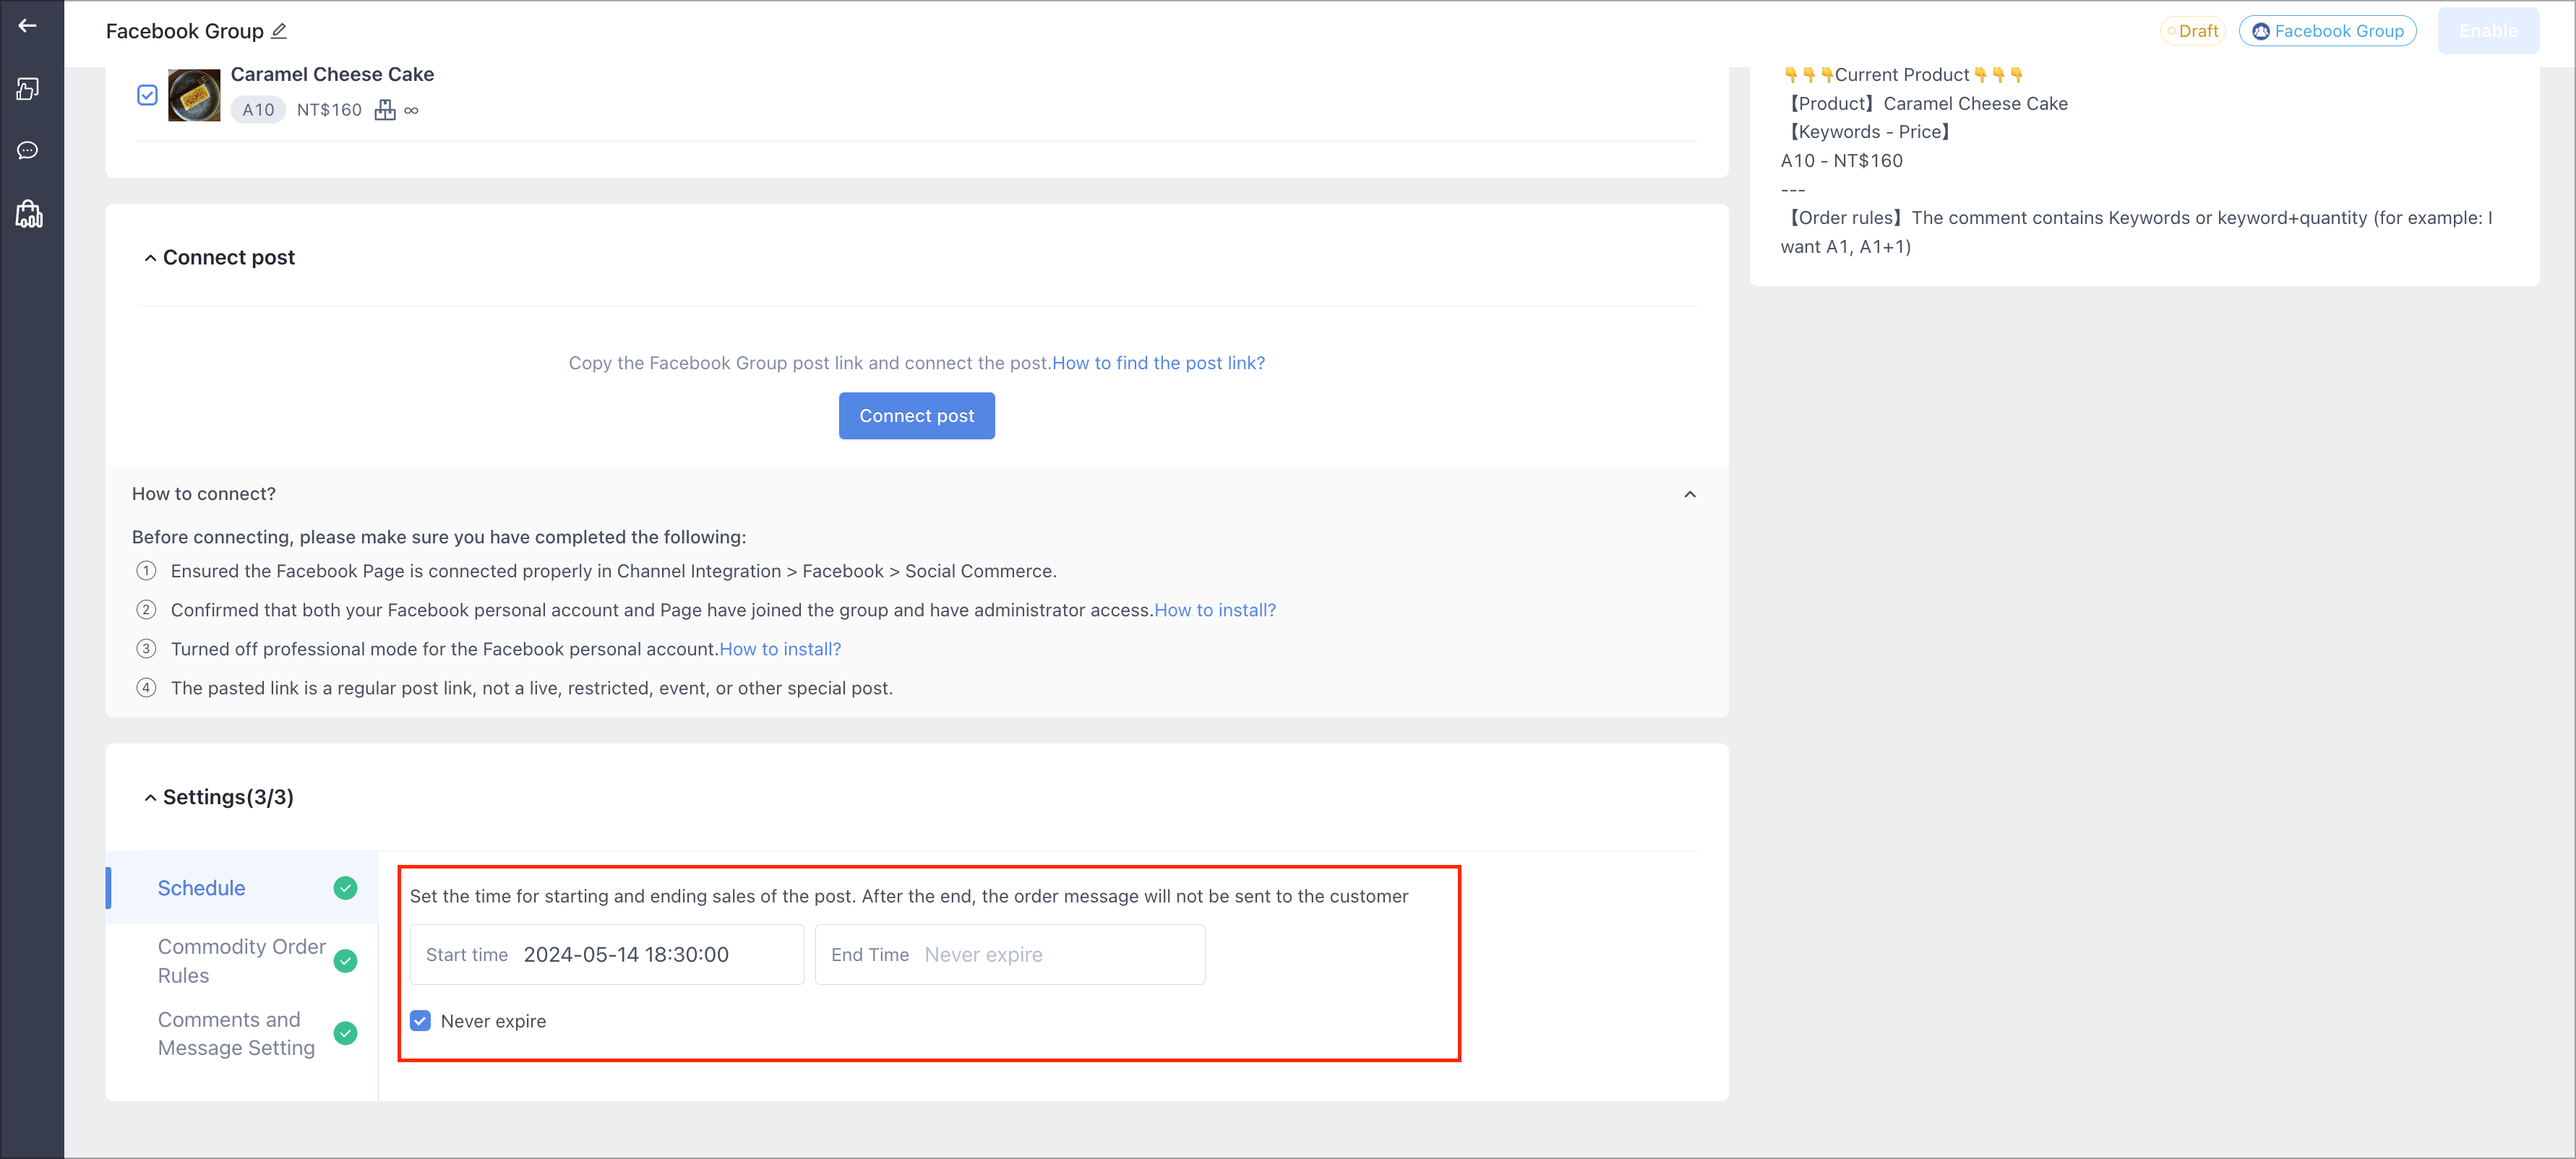Open the store analytics icon in sidebar
Viewport: 2576px width, 1159px height.
click(29, 213)
